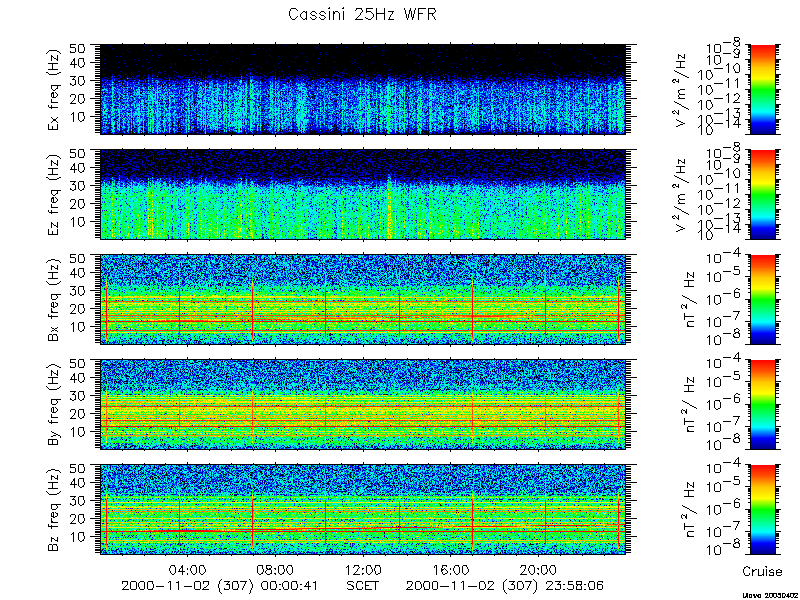Click the nT²/Hz unit label beside Bx color bar
Viewport: 800px width, 600px height.
pyautogui.click(x=688, y=300)
